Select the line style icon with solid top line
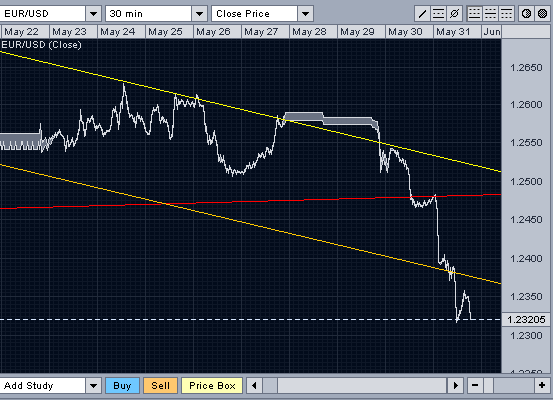553x400 pixels. click(507, 14)
